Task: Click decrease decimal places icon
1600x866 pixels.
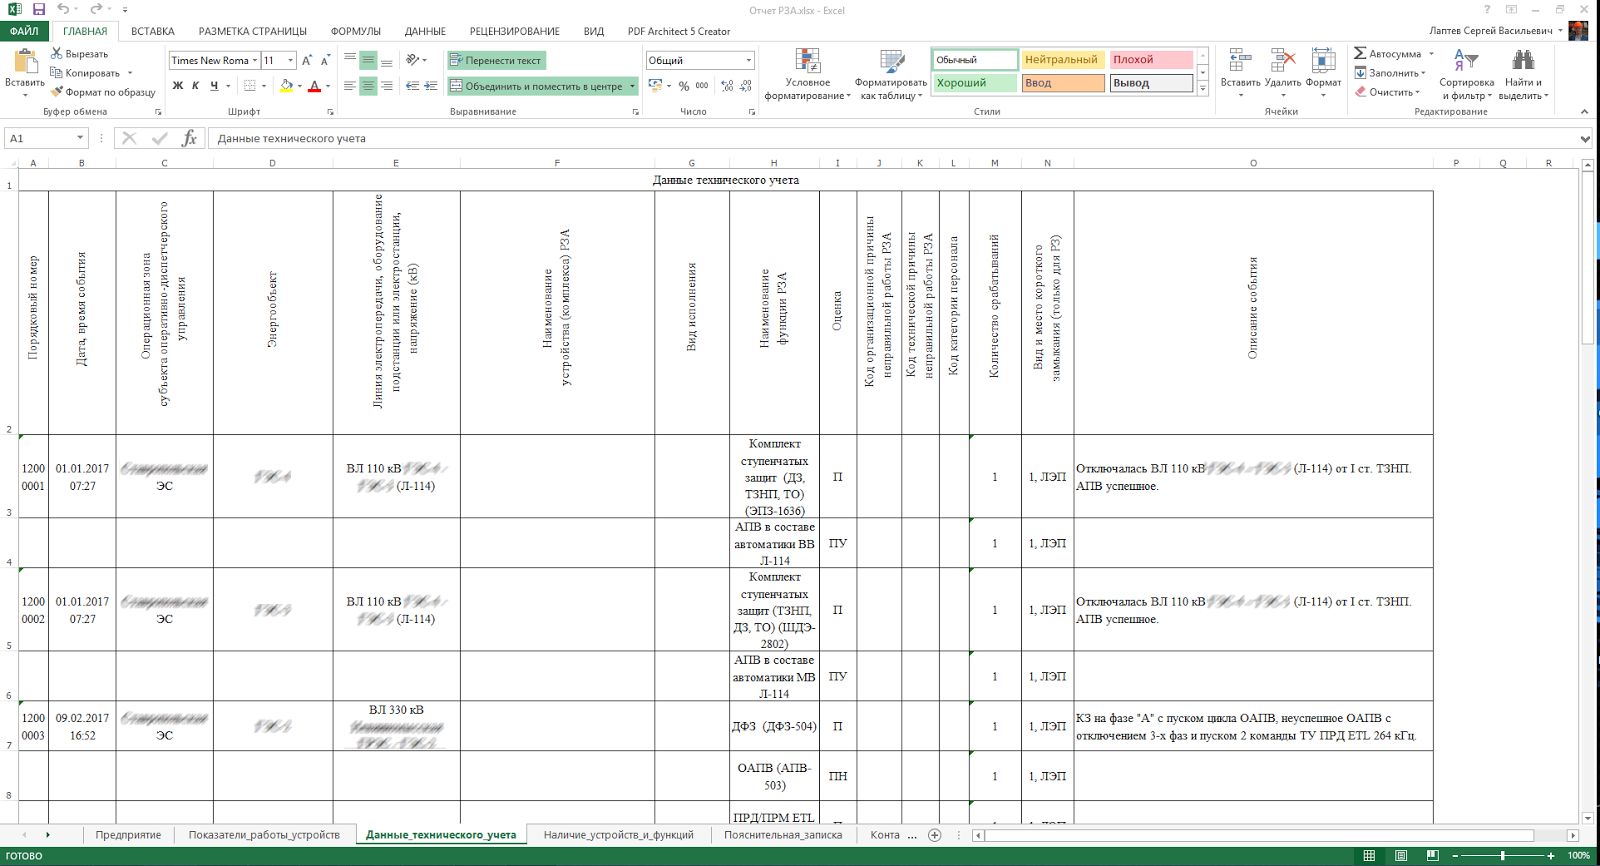Action: click(x=747, y=86)
